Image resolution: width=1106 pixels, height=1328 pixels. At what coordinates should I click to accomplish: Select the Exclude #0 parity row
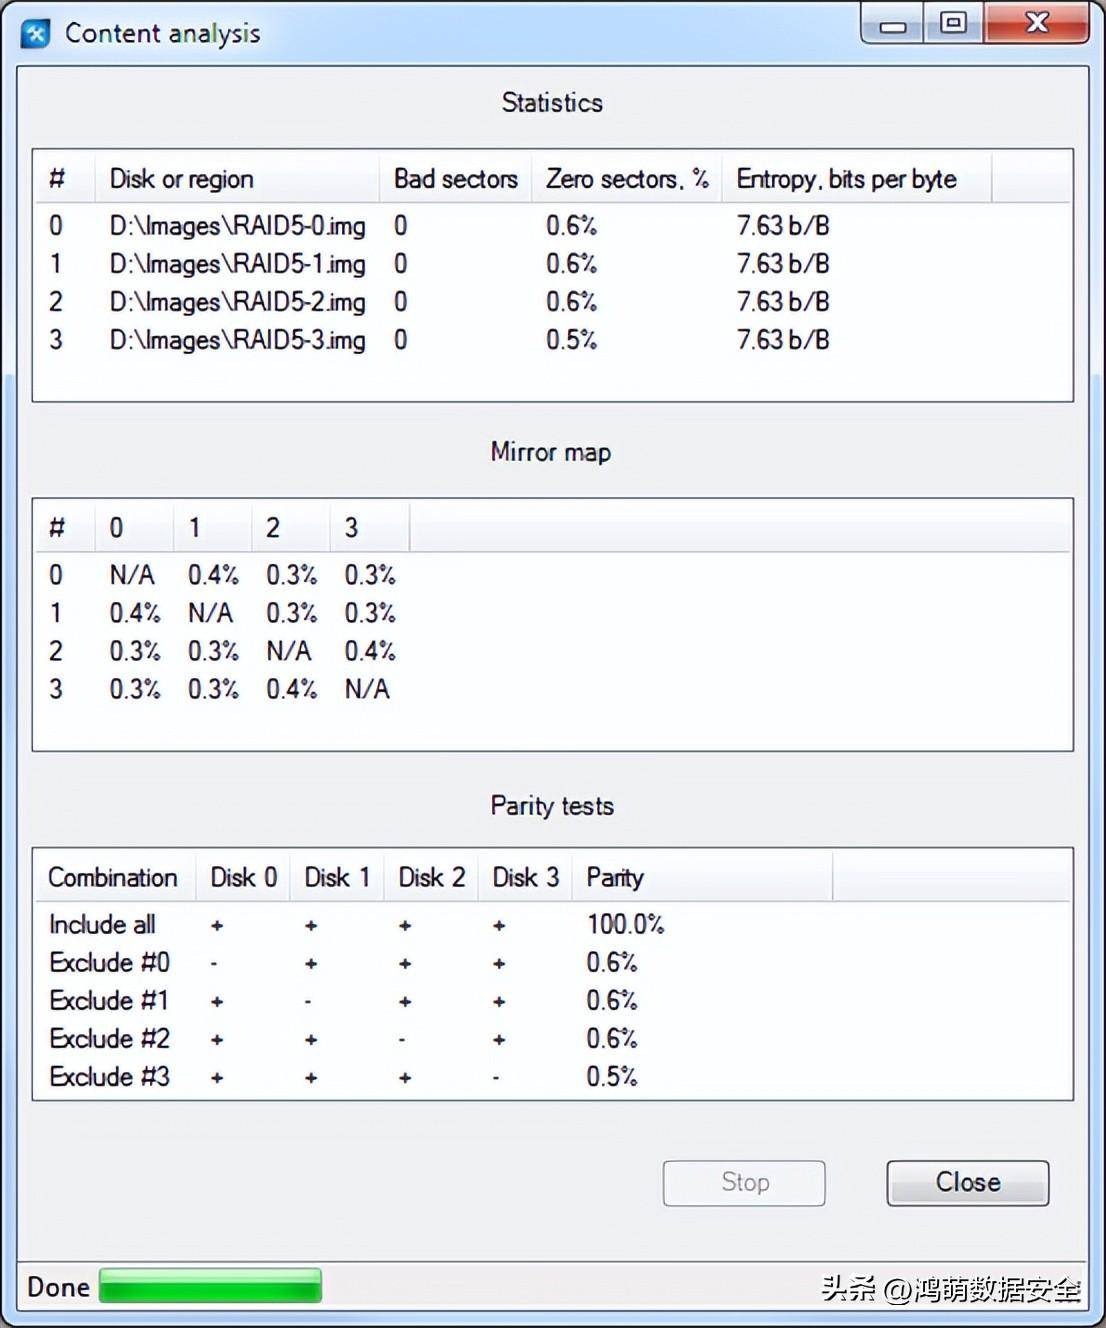click(x=109, y=963)
